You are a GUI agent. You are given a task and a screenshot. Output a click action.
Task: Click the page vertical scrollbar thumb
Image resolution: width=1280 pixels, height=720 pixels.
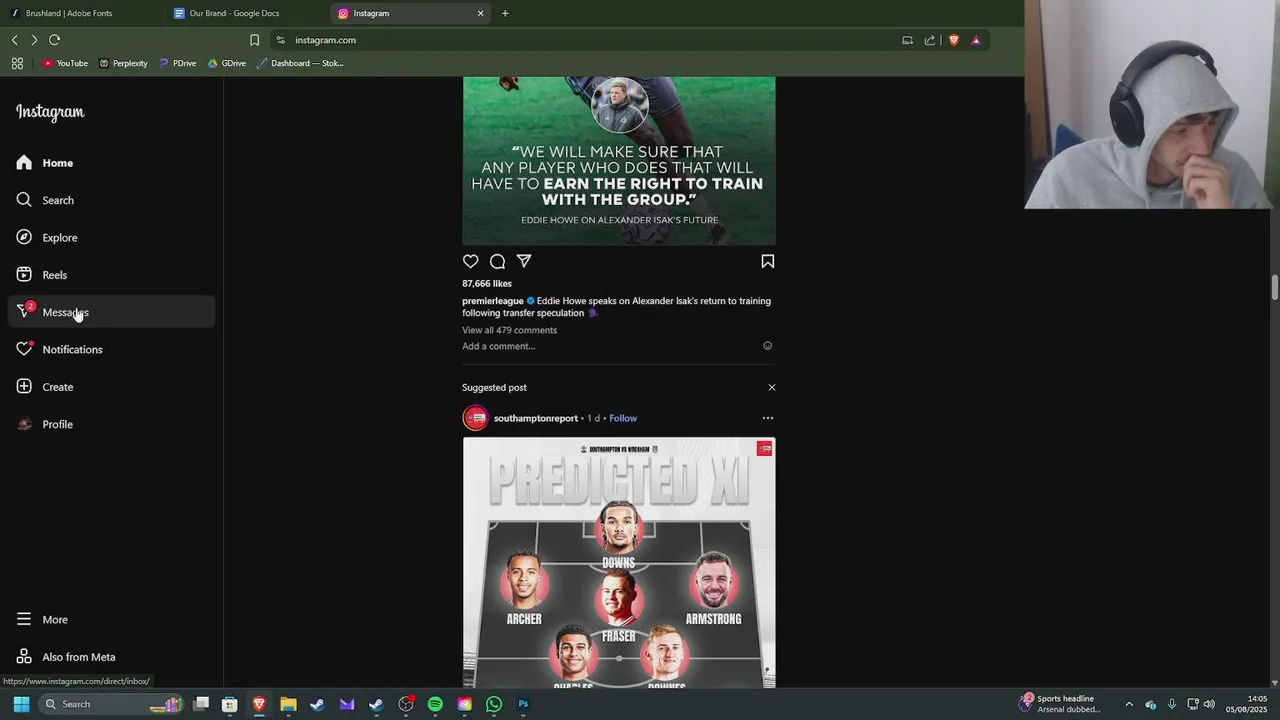[x=1274, y=286]
